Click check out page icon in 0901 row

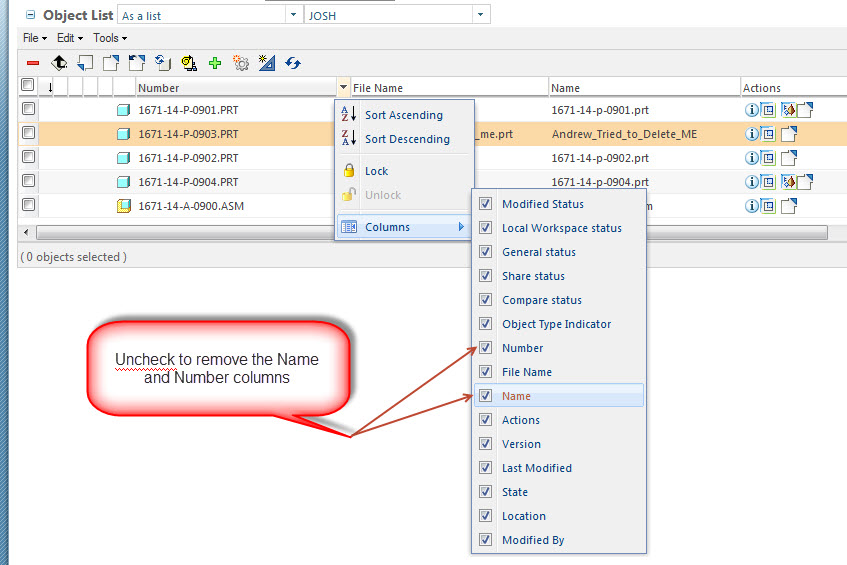click(x=805, y=110)
